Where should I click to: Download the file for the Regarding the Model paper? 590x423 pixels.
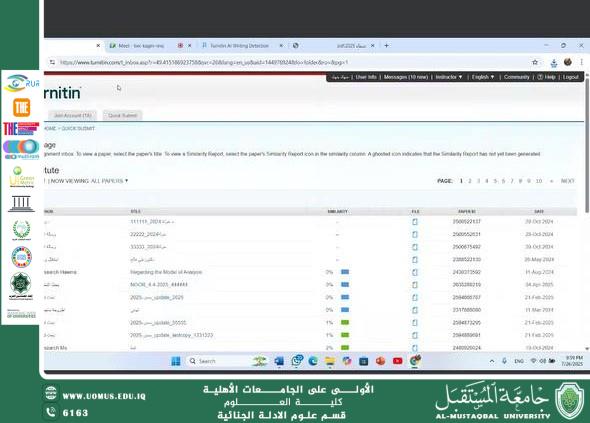(415, 272)
